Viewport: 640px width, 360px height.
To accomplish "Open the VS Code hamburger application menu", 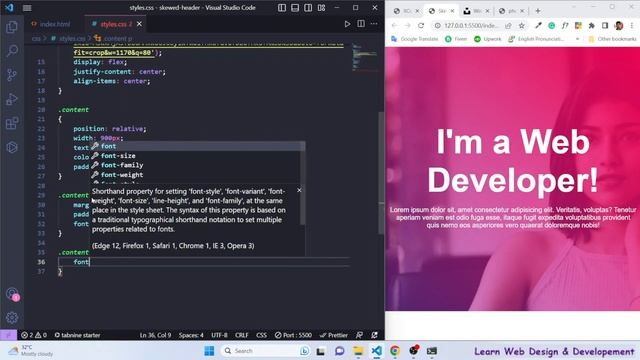I will click(x=27, y=8).
